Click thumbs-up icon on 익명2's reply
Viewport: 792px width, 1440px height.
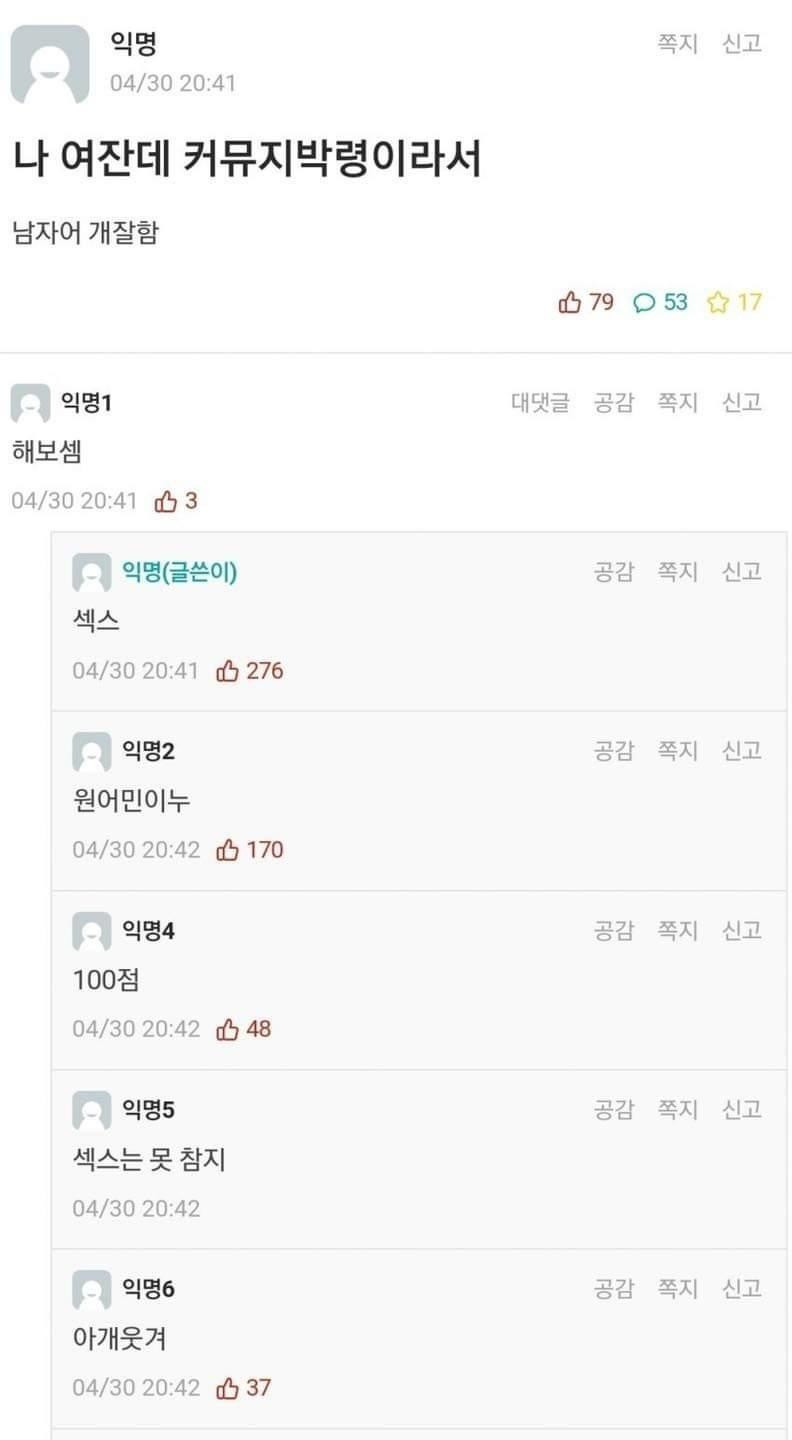click(x=228, y=850)
